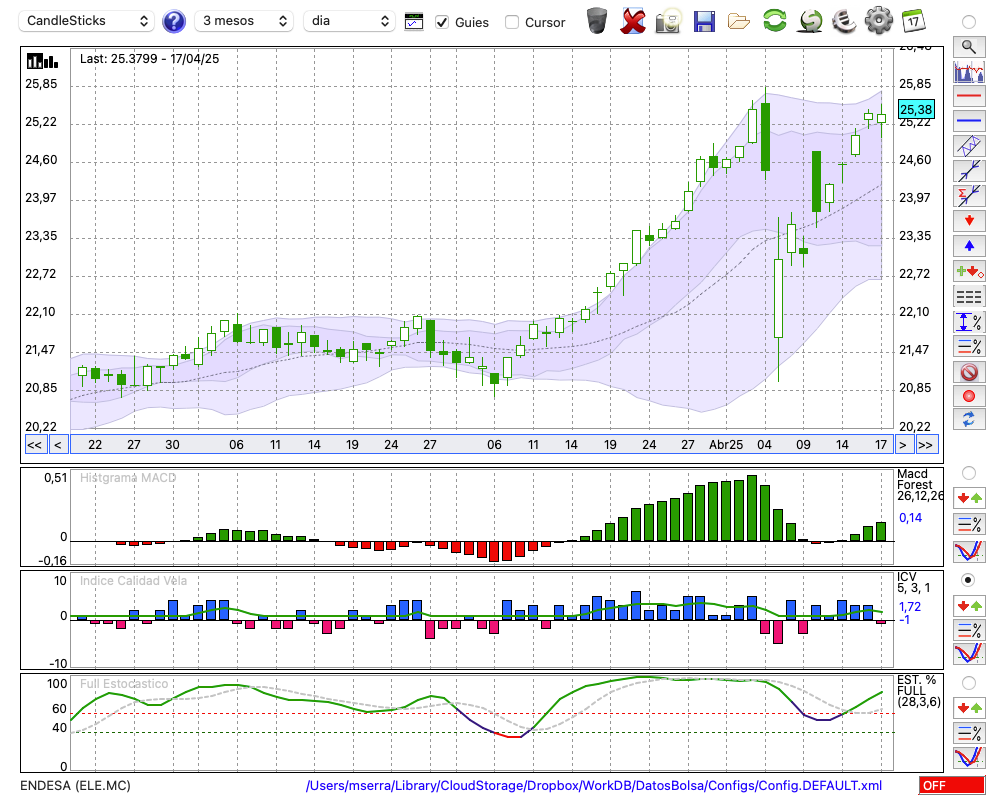Viewport: 1000px width, 800px height.
Task: Click the price chart bar-chart icon
Action: pos(42,61)
